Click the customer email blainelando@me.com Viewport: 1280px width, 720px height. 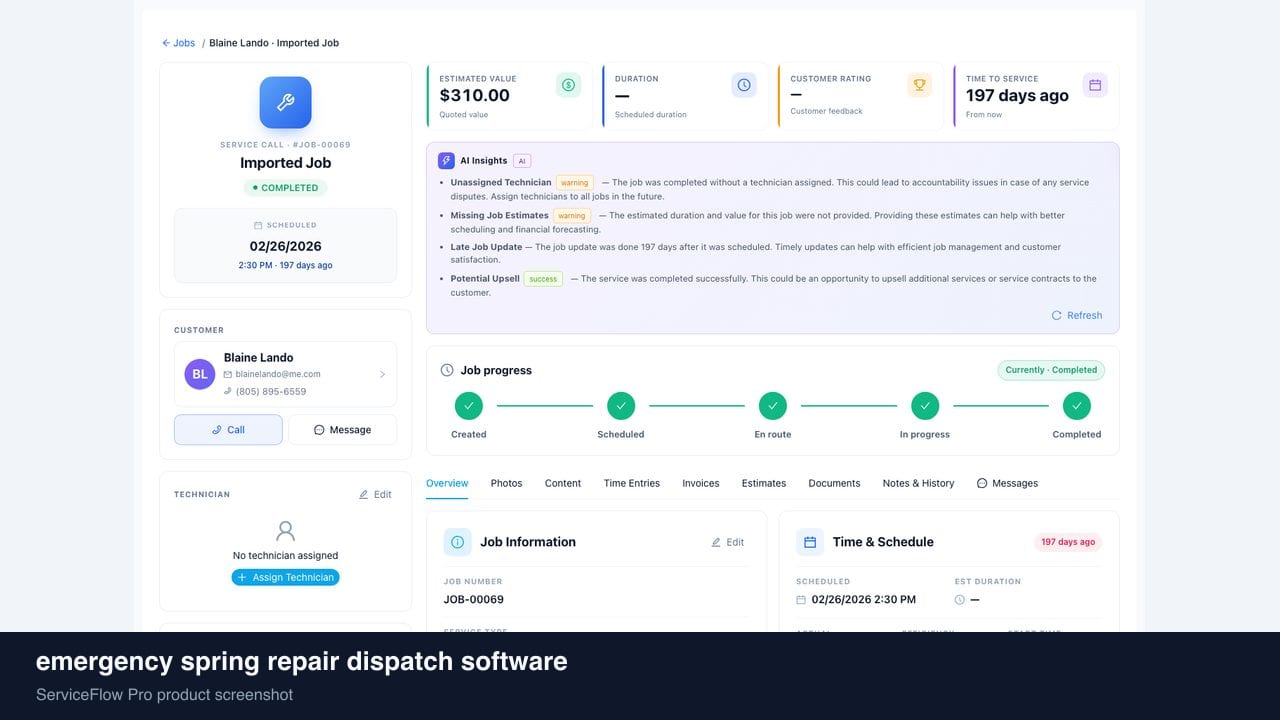(278, 374)
